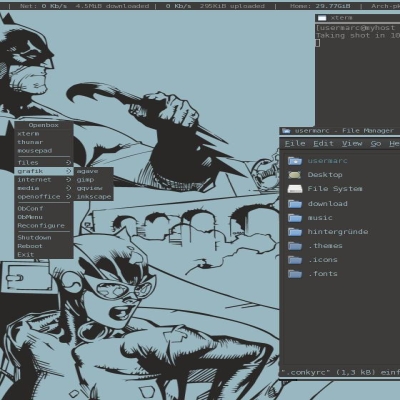This screenshot has height=400, width=400.
Task: Click the 'Taking shot in' terminal line
Action: [x=358, y=35]
